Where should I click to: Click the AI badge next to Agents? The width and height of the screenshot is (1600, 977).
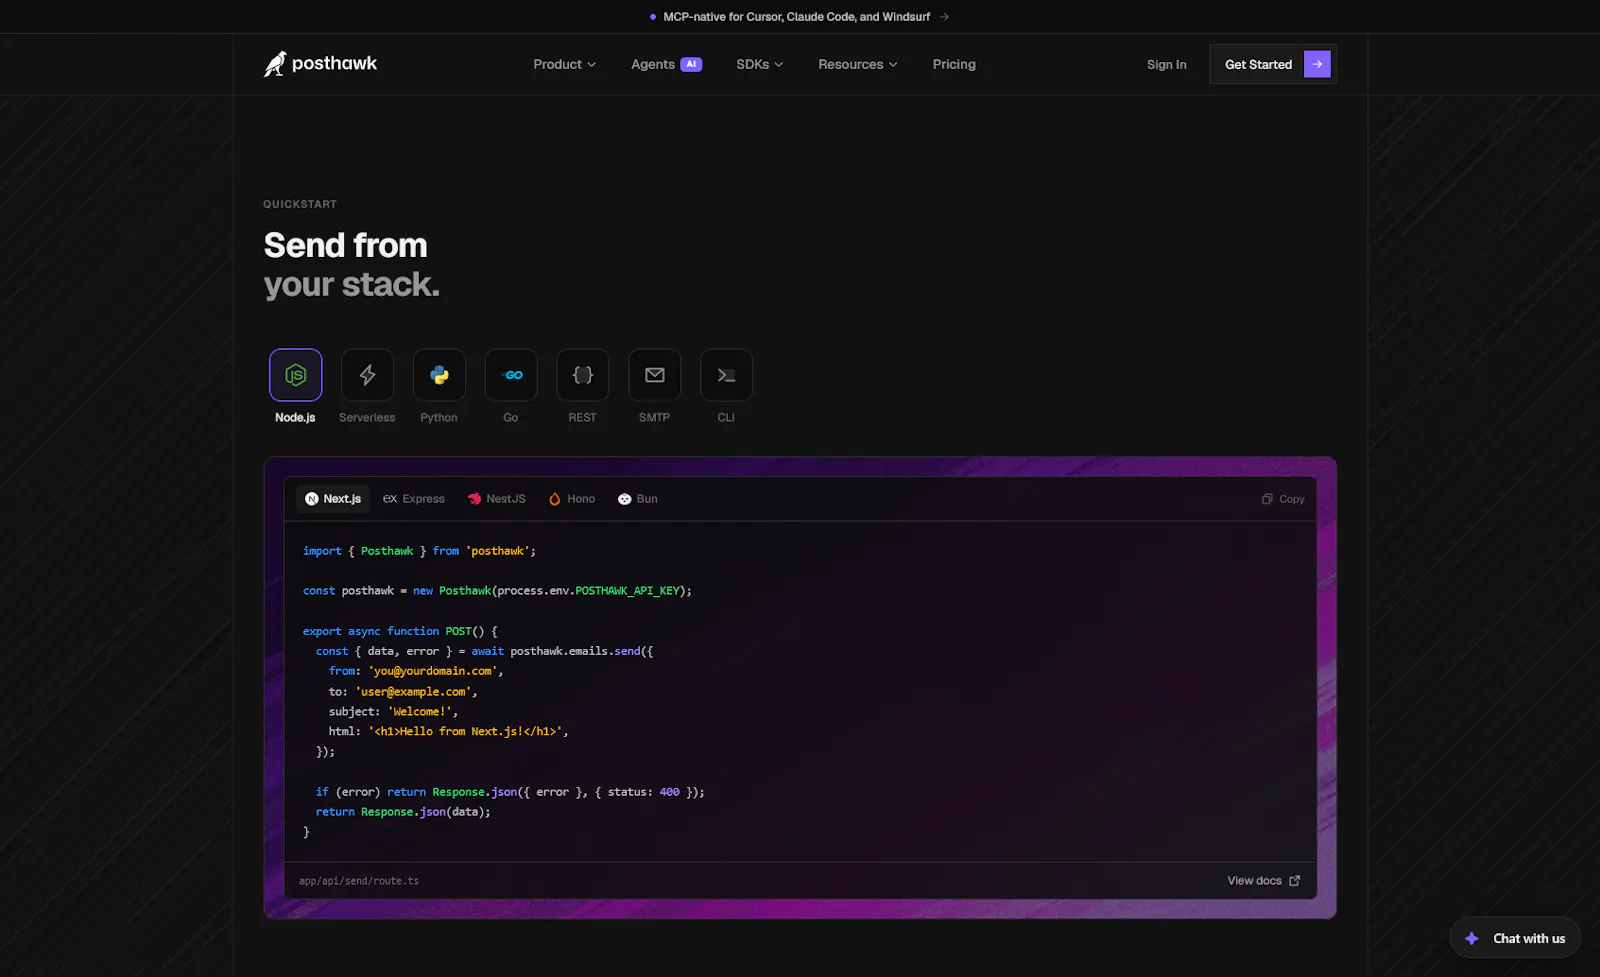point(691,64)
